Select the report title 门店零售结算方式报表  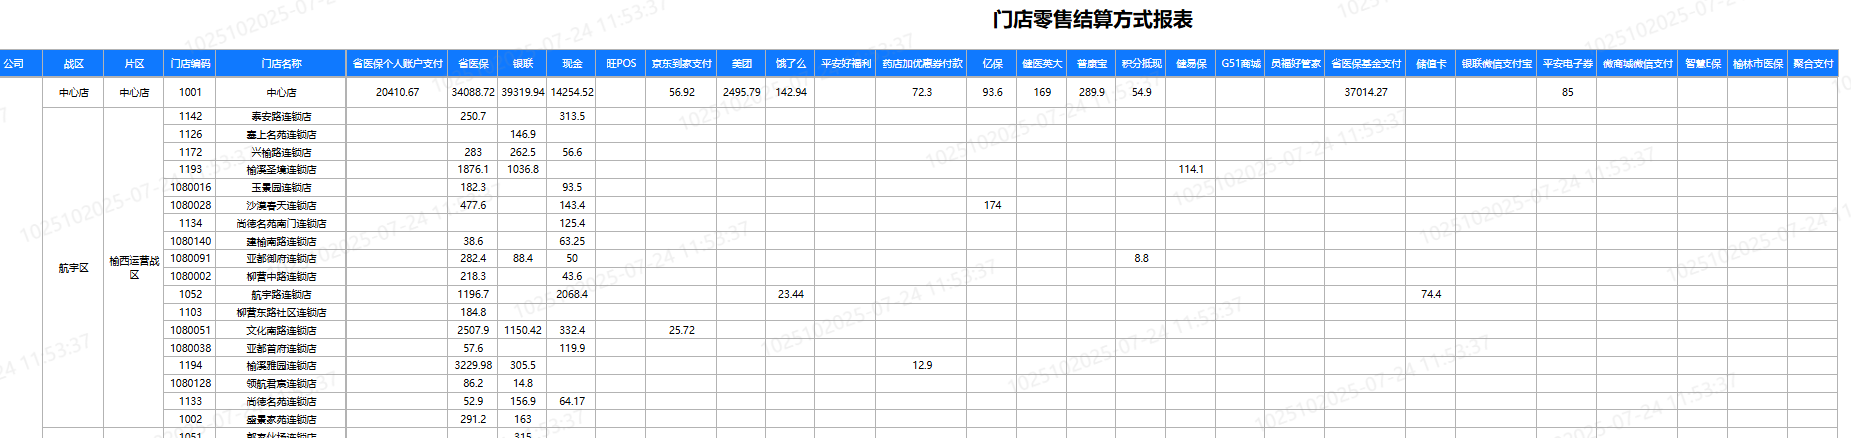(1092, 20)
